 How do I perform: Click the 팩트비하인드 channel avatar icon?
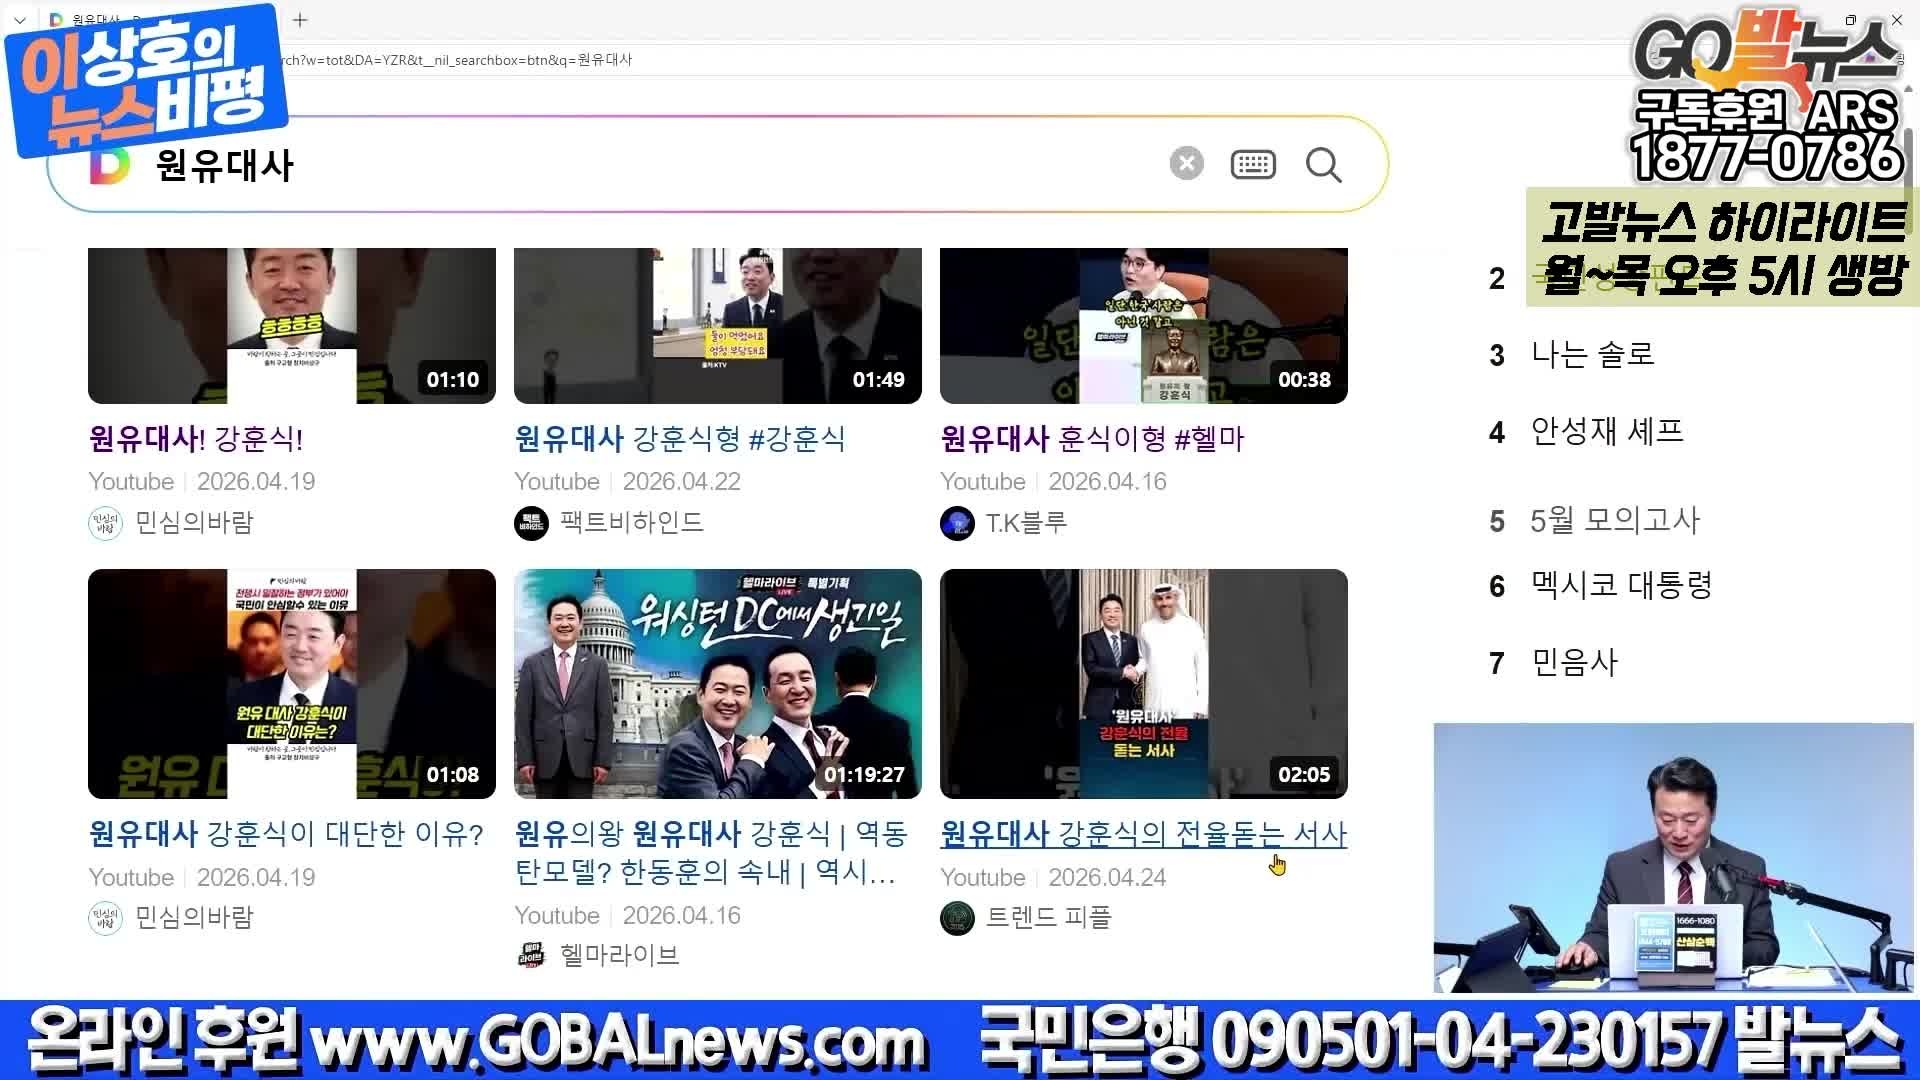[531, 523]
